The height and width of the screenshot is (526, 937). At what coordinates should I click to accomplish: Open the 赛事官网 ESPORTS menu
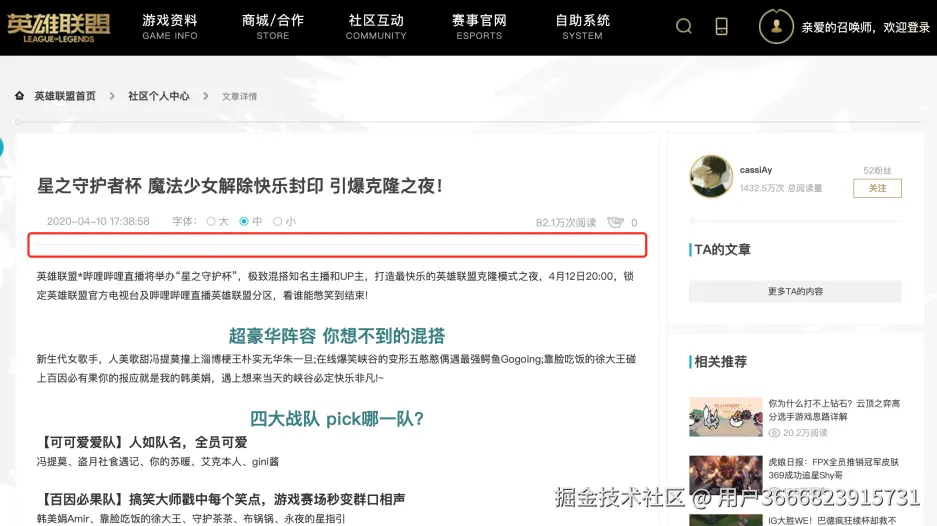479,27
